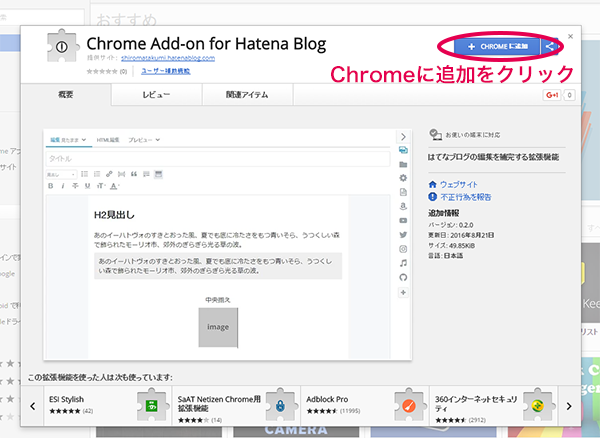Open the 見出し heading dropdown in the editor toolbar

[61, 174]
